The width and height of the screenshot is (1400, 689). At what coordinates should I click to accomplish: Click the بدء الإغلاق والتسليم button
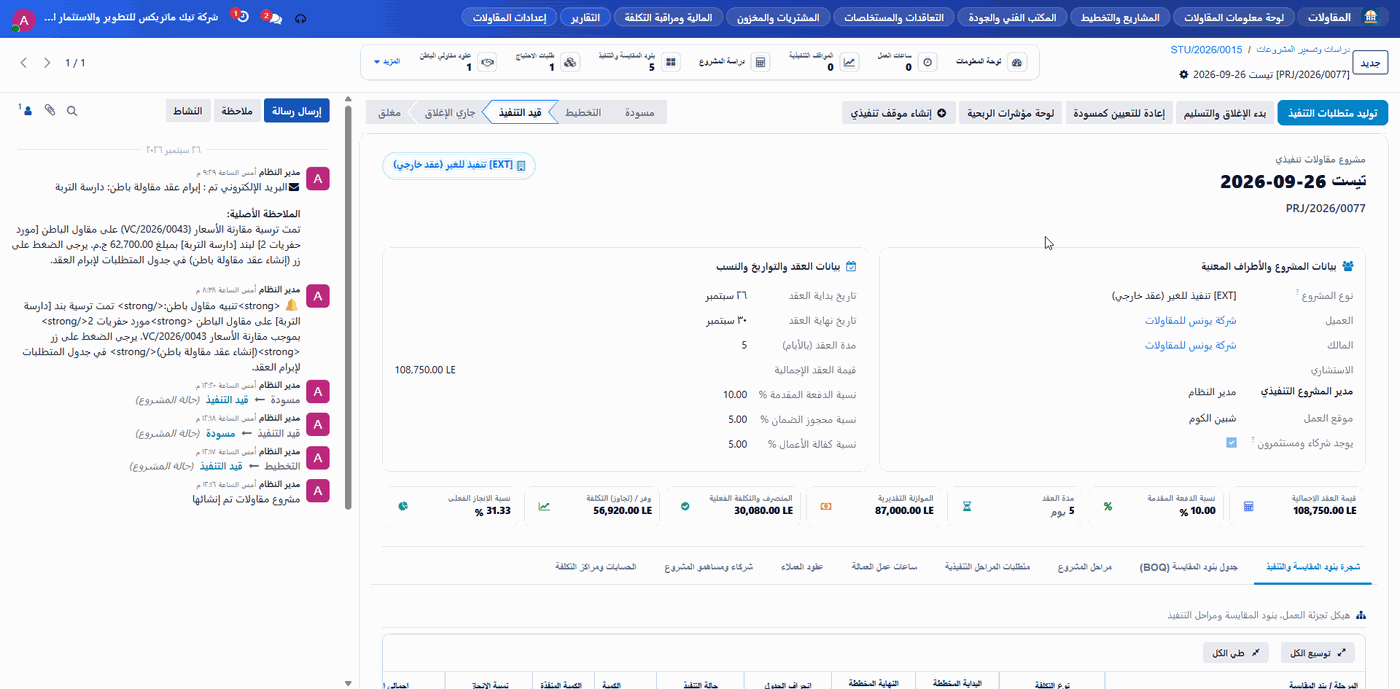[1225, 113]
